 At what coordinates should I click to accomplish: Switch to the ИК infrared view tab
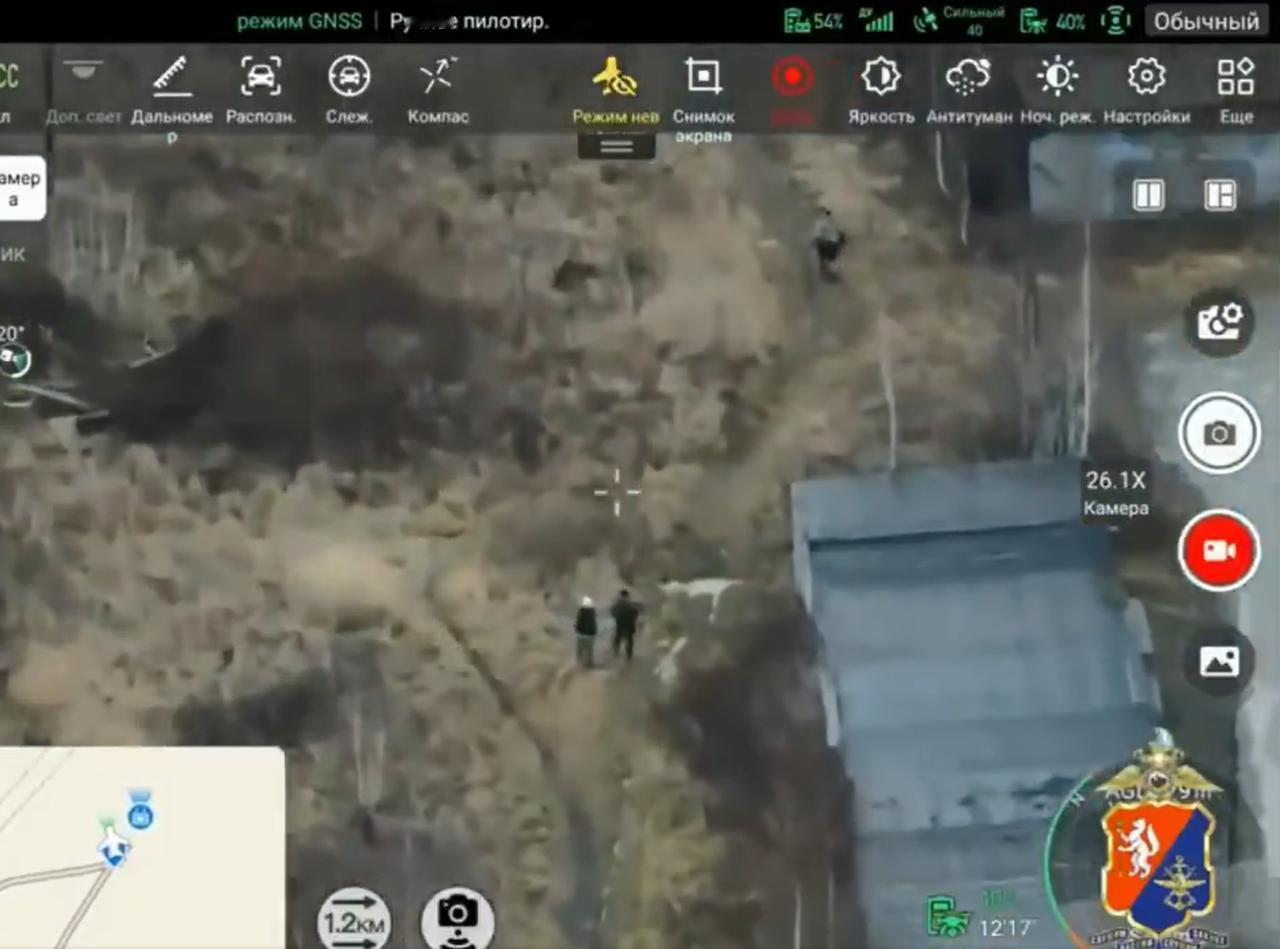pyautogui.click(x=13, y=254)
